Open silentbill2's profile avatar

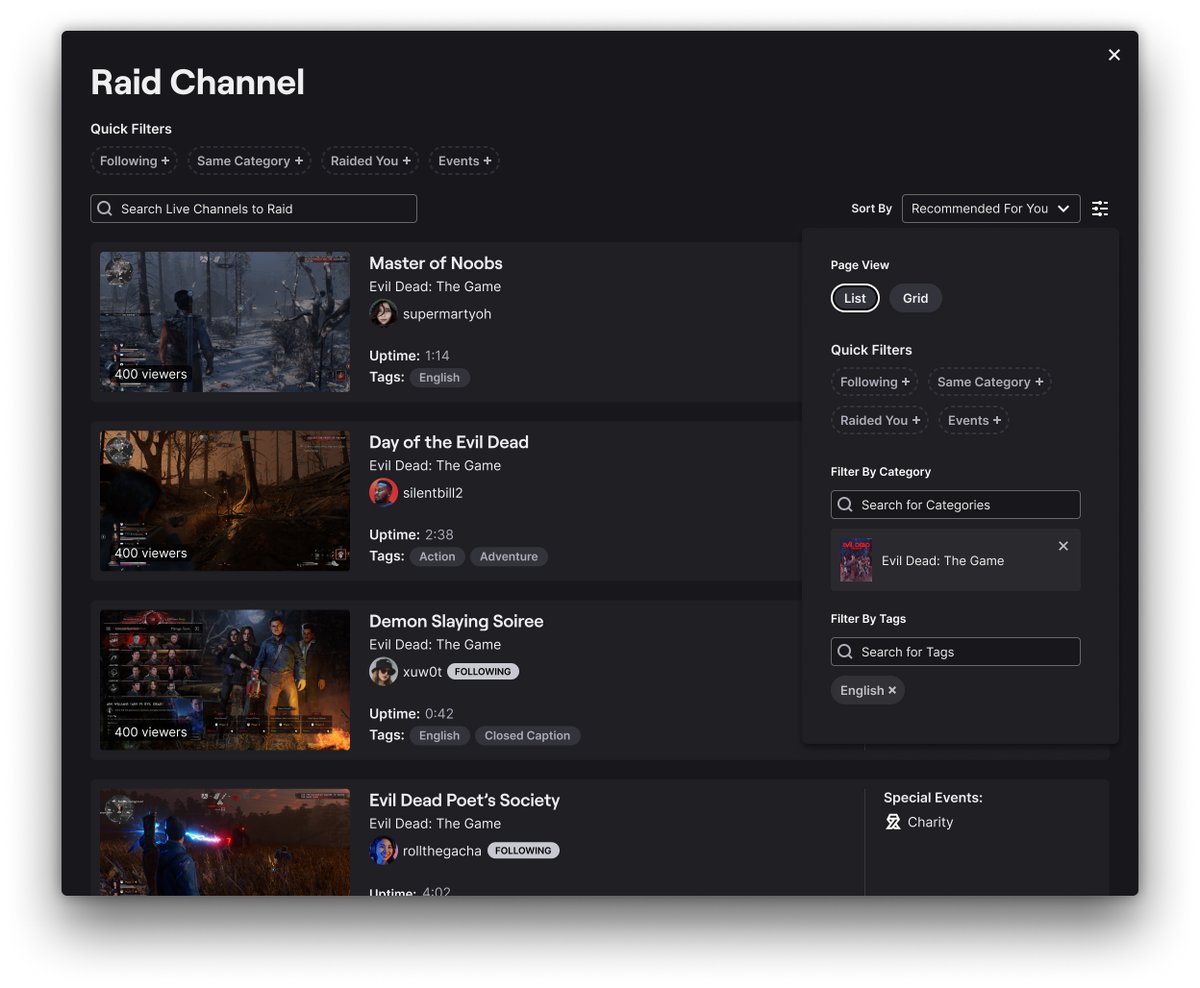[x=383, y=492]
